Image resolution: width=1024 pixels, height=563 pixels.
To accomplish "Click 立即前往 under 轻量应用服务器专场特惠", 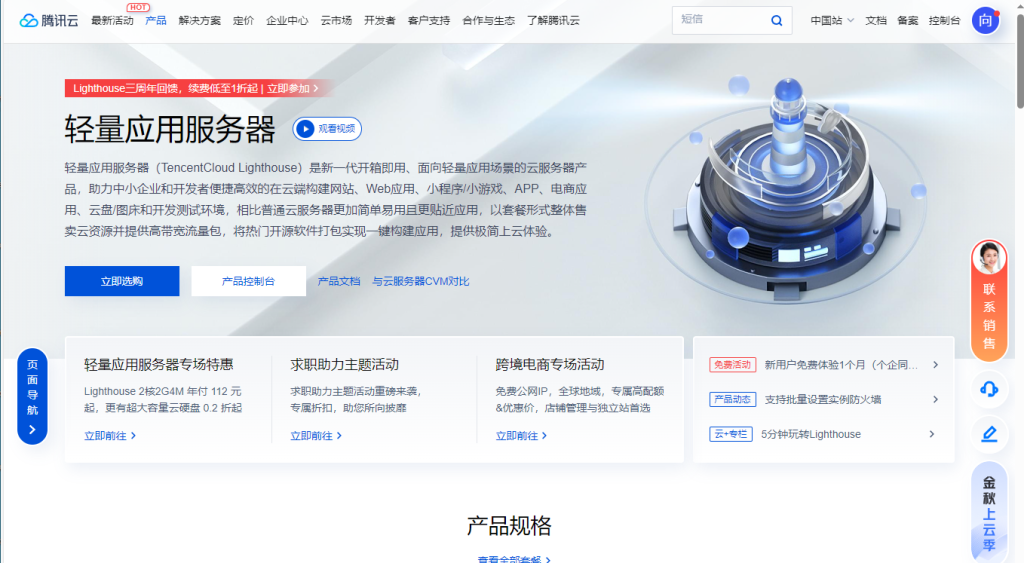I will [110, 436].
